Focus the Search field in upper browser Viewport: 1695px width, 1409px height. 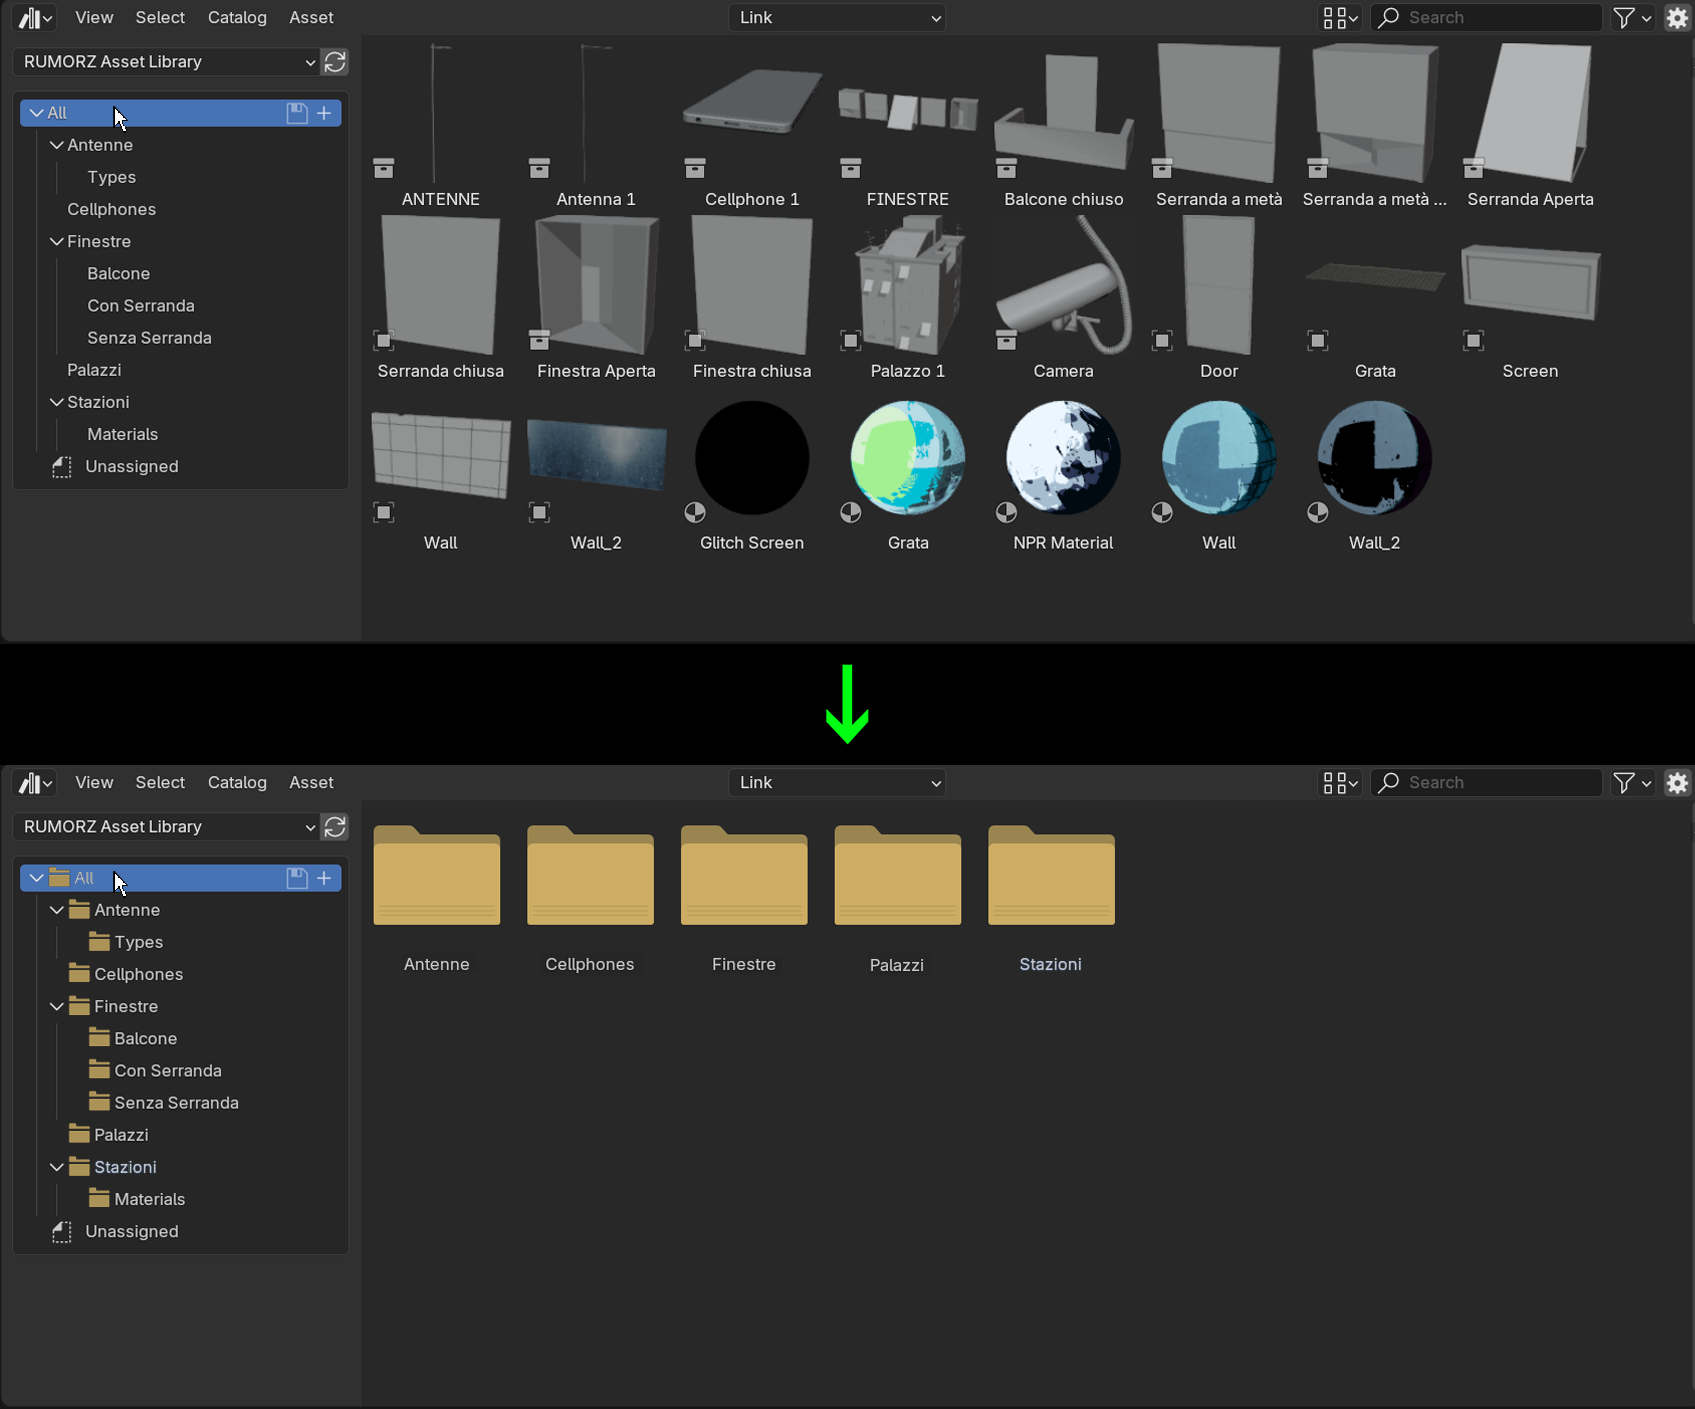coord(1487,18)
